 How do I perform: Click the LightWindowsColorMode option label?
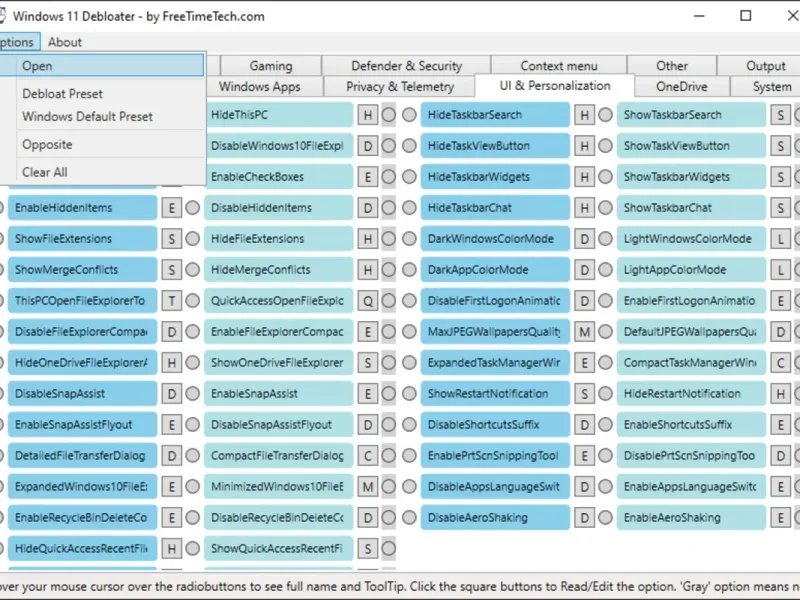pos(691,239)
